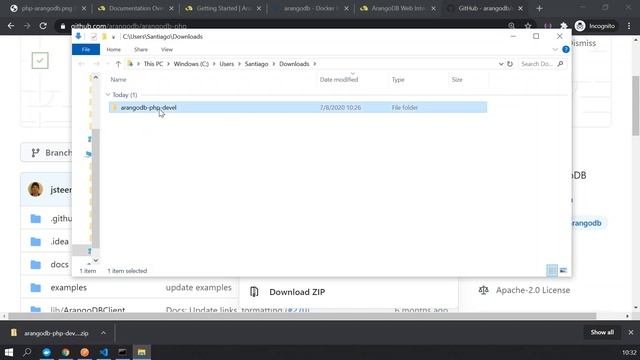Expand the download item options chevron
This screenshot has height=360, width=640.
click(x=103, y=333)
